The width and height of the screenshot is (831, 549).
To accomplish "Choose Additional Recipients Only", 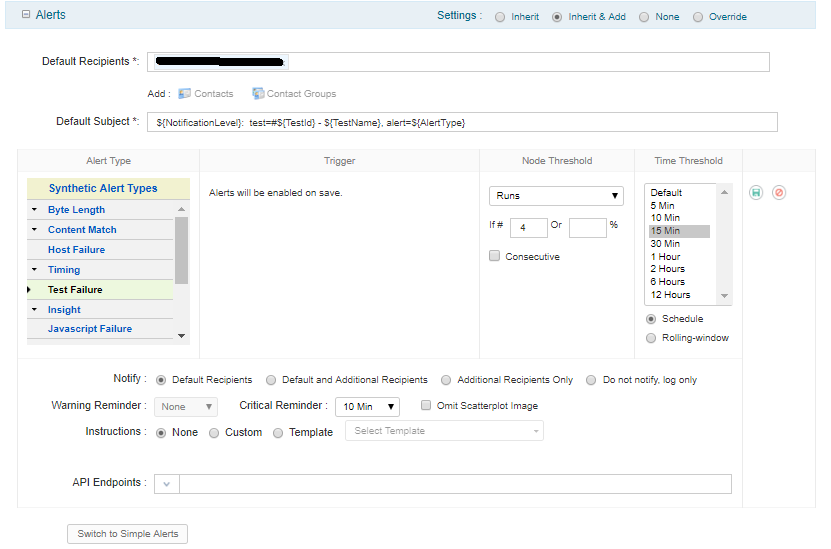I will pos(446,380).
